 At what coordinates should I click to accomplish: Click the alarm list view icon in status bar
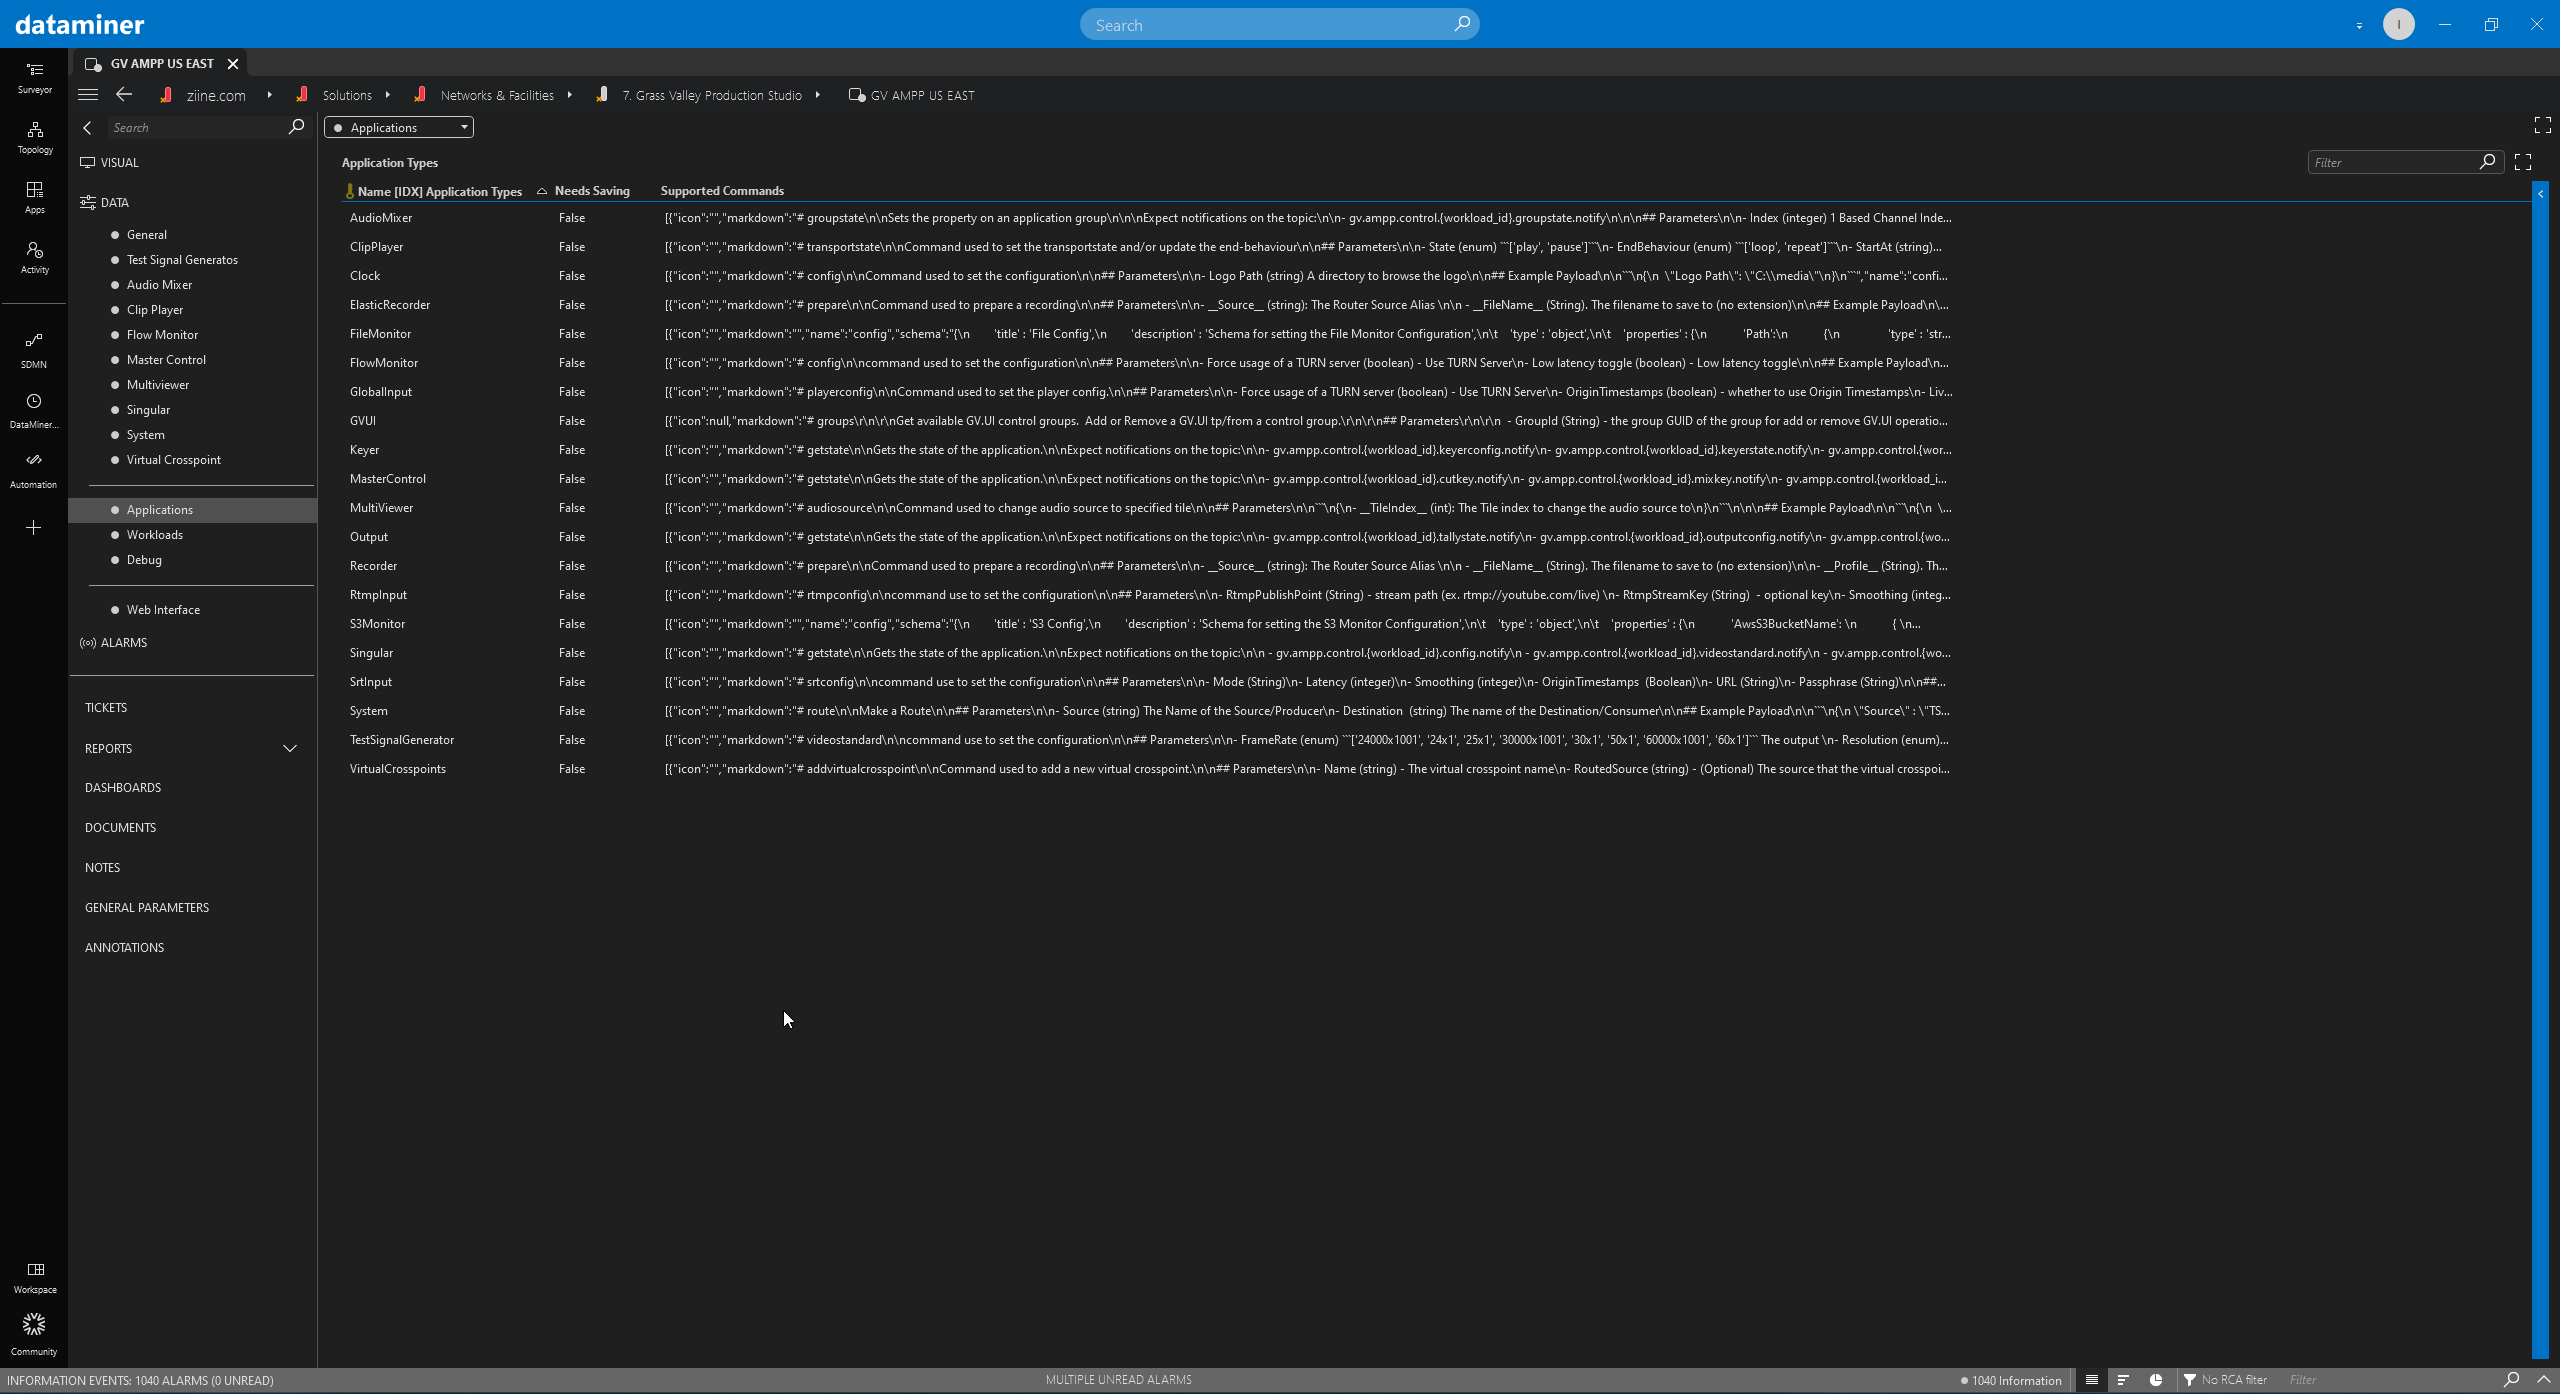click(x=2091, y=1380)
